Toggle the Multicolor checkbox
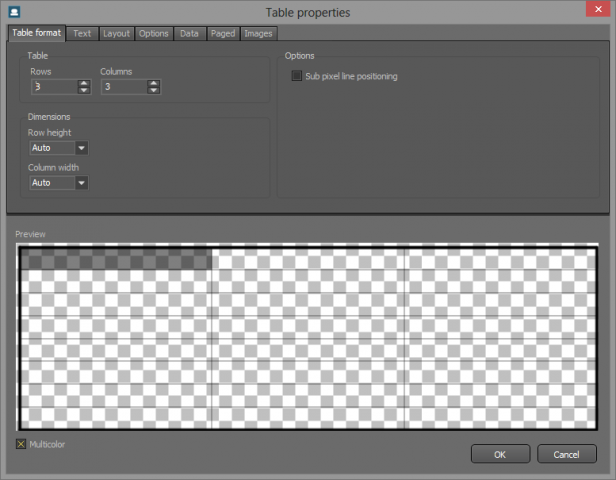616x480 pixels. click(x=21, y=444)
